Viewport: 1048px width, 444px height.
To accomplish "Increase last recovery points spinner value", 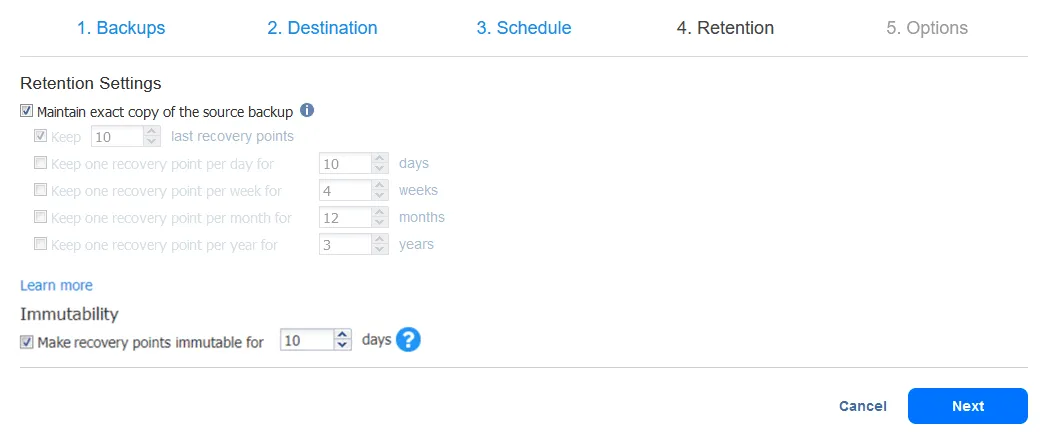I will click(x=152, y=131).
